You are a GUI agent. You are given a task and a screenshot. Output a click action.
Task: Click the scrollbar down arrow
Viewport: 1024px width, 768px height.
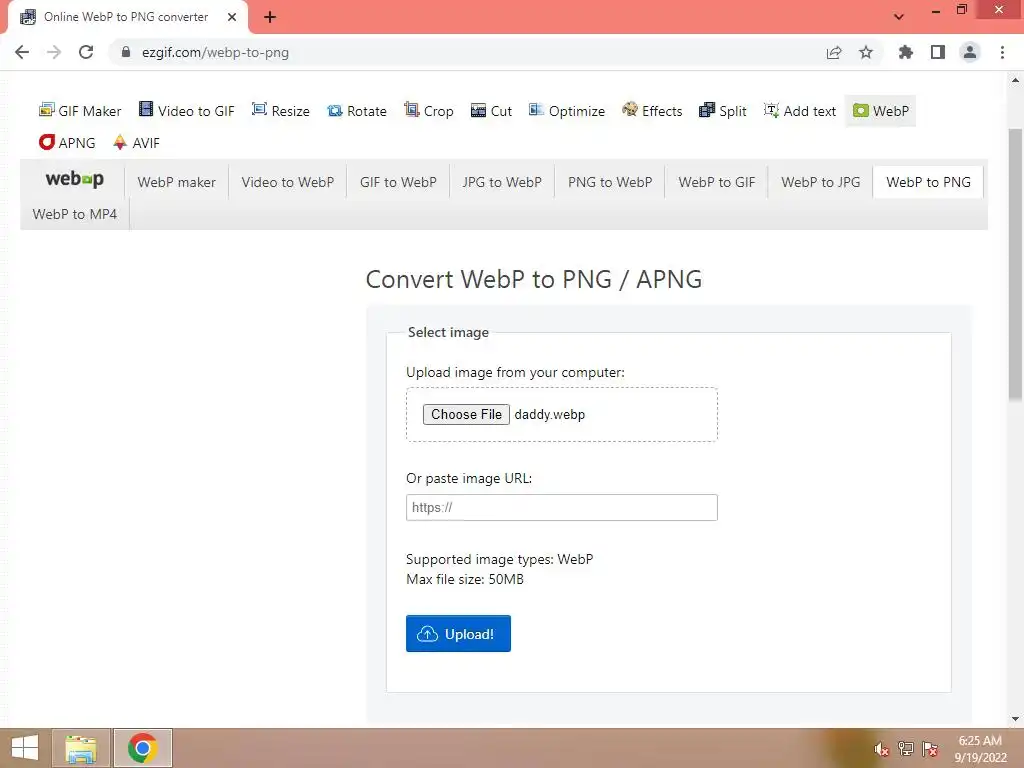[1015, 719]
